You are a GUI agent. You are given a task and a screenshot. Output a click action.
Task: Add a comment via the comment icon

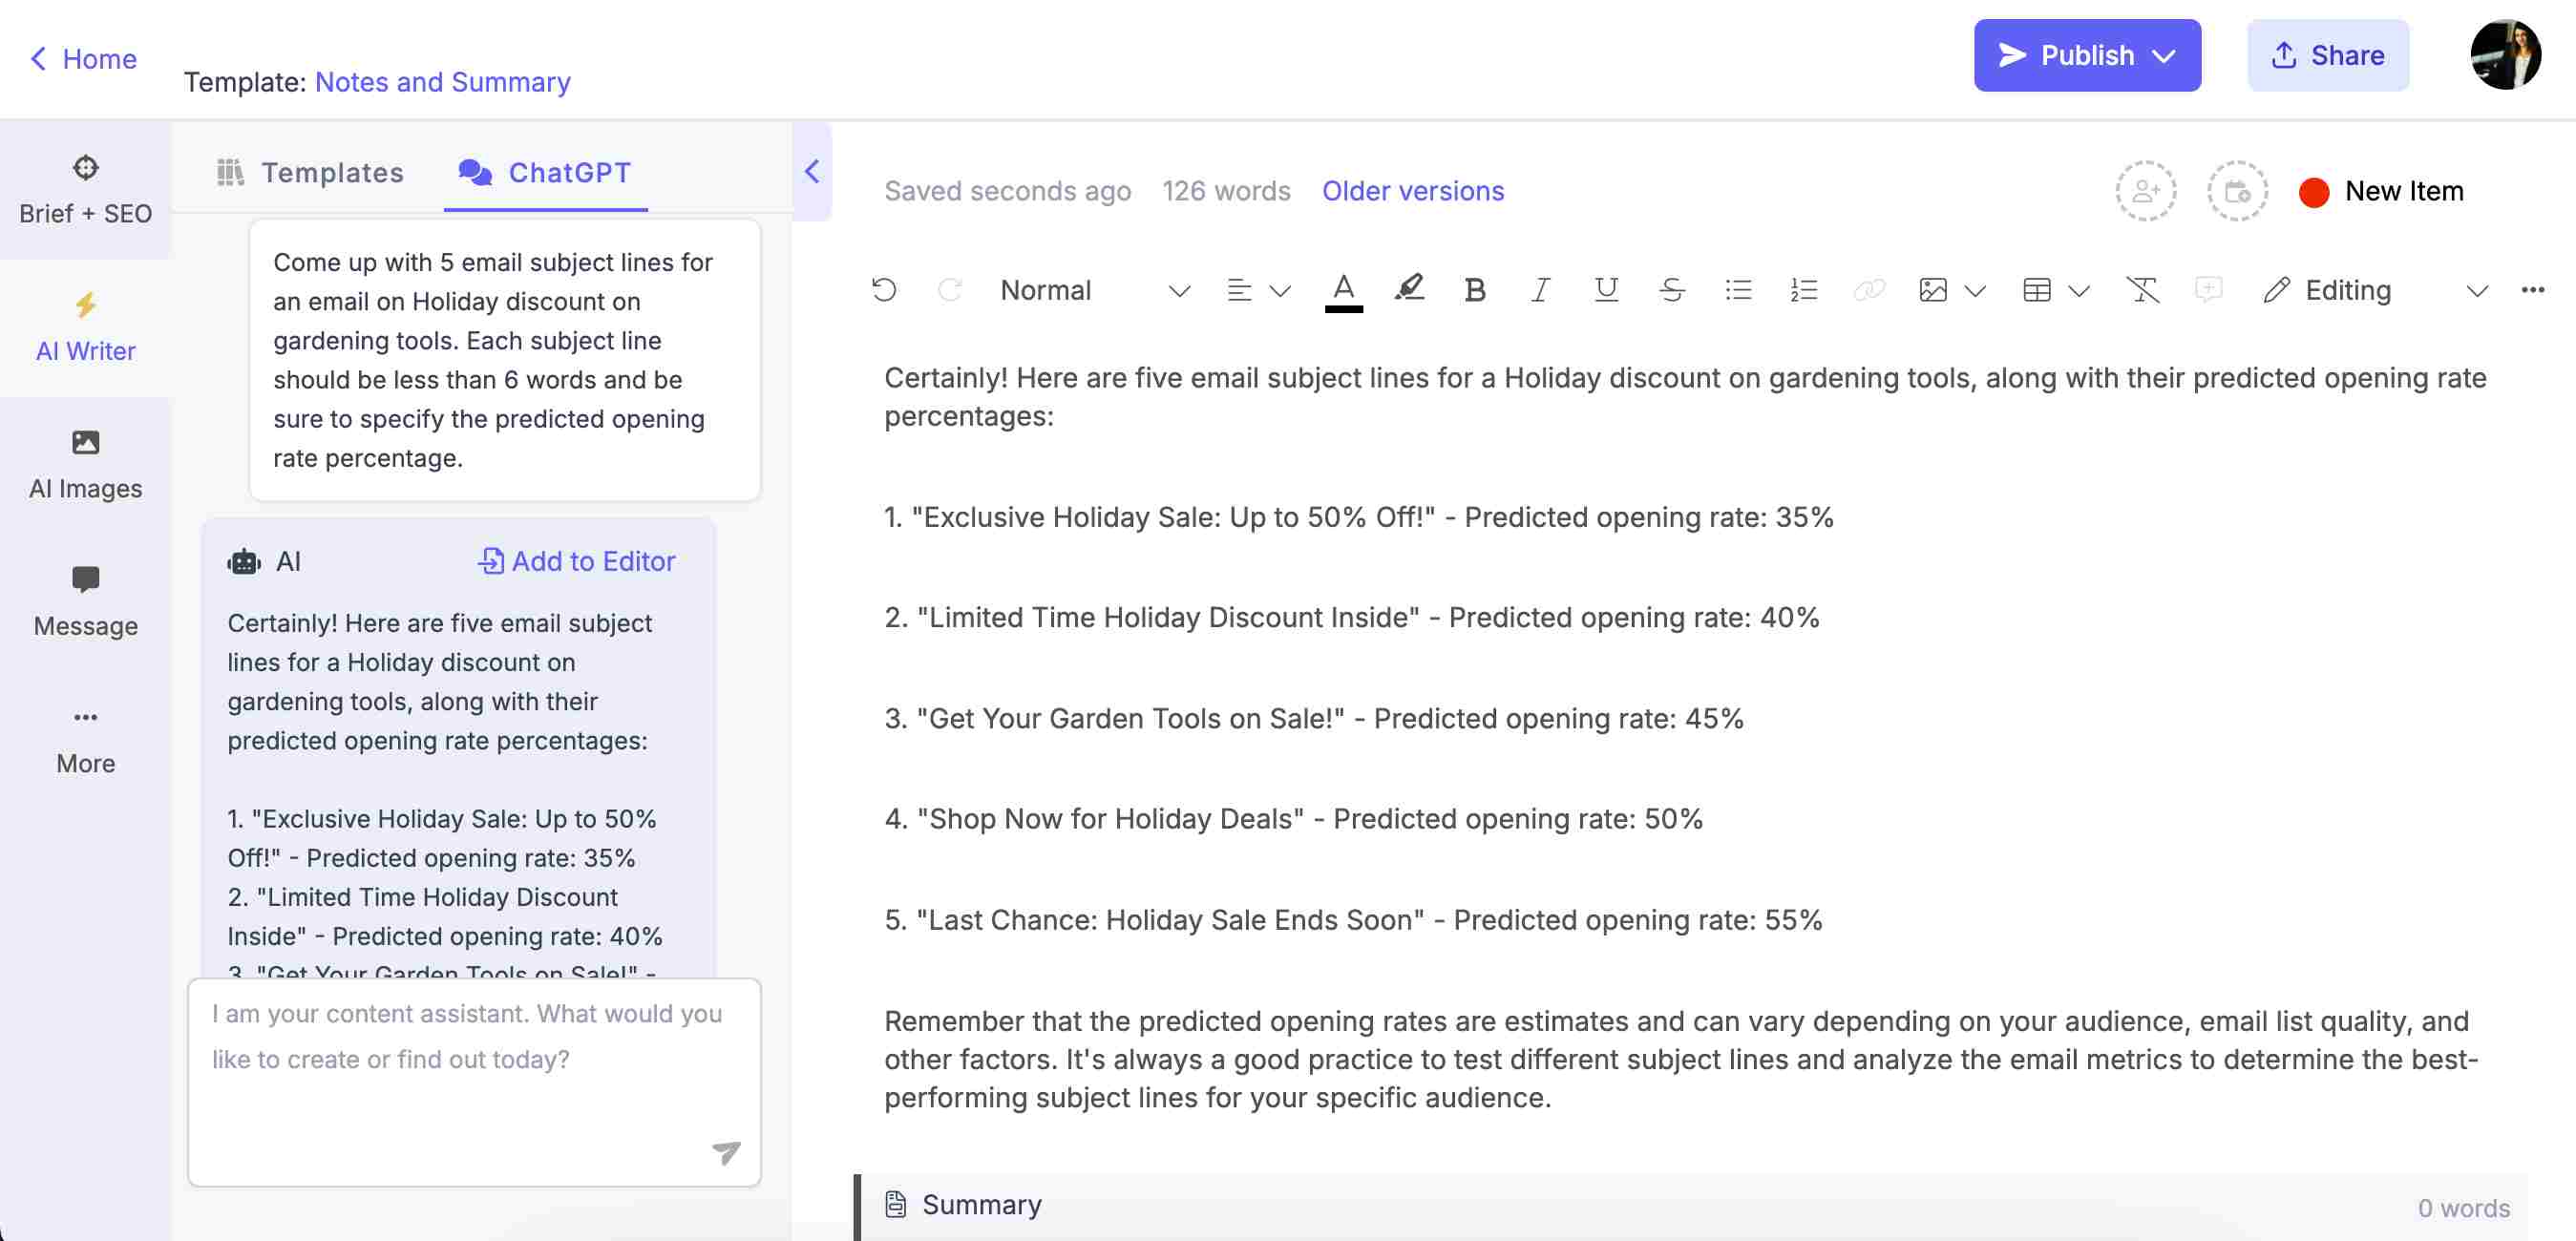pos(2208,290)
